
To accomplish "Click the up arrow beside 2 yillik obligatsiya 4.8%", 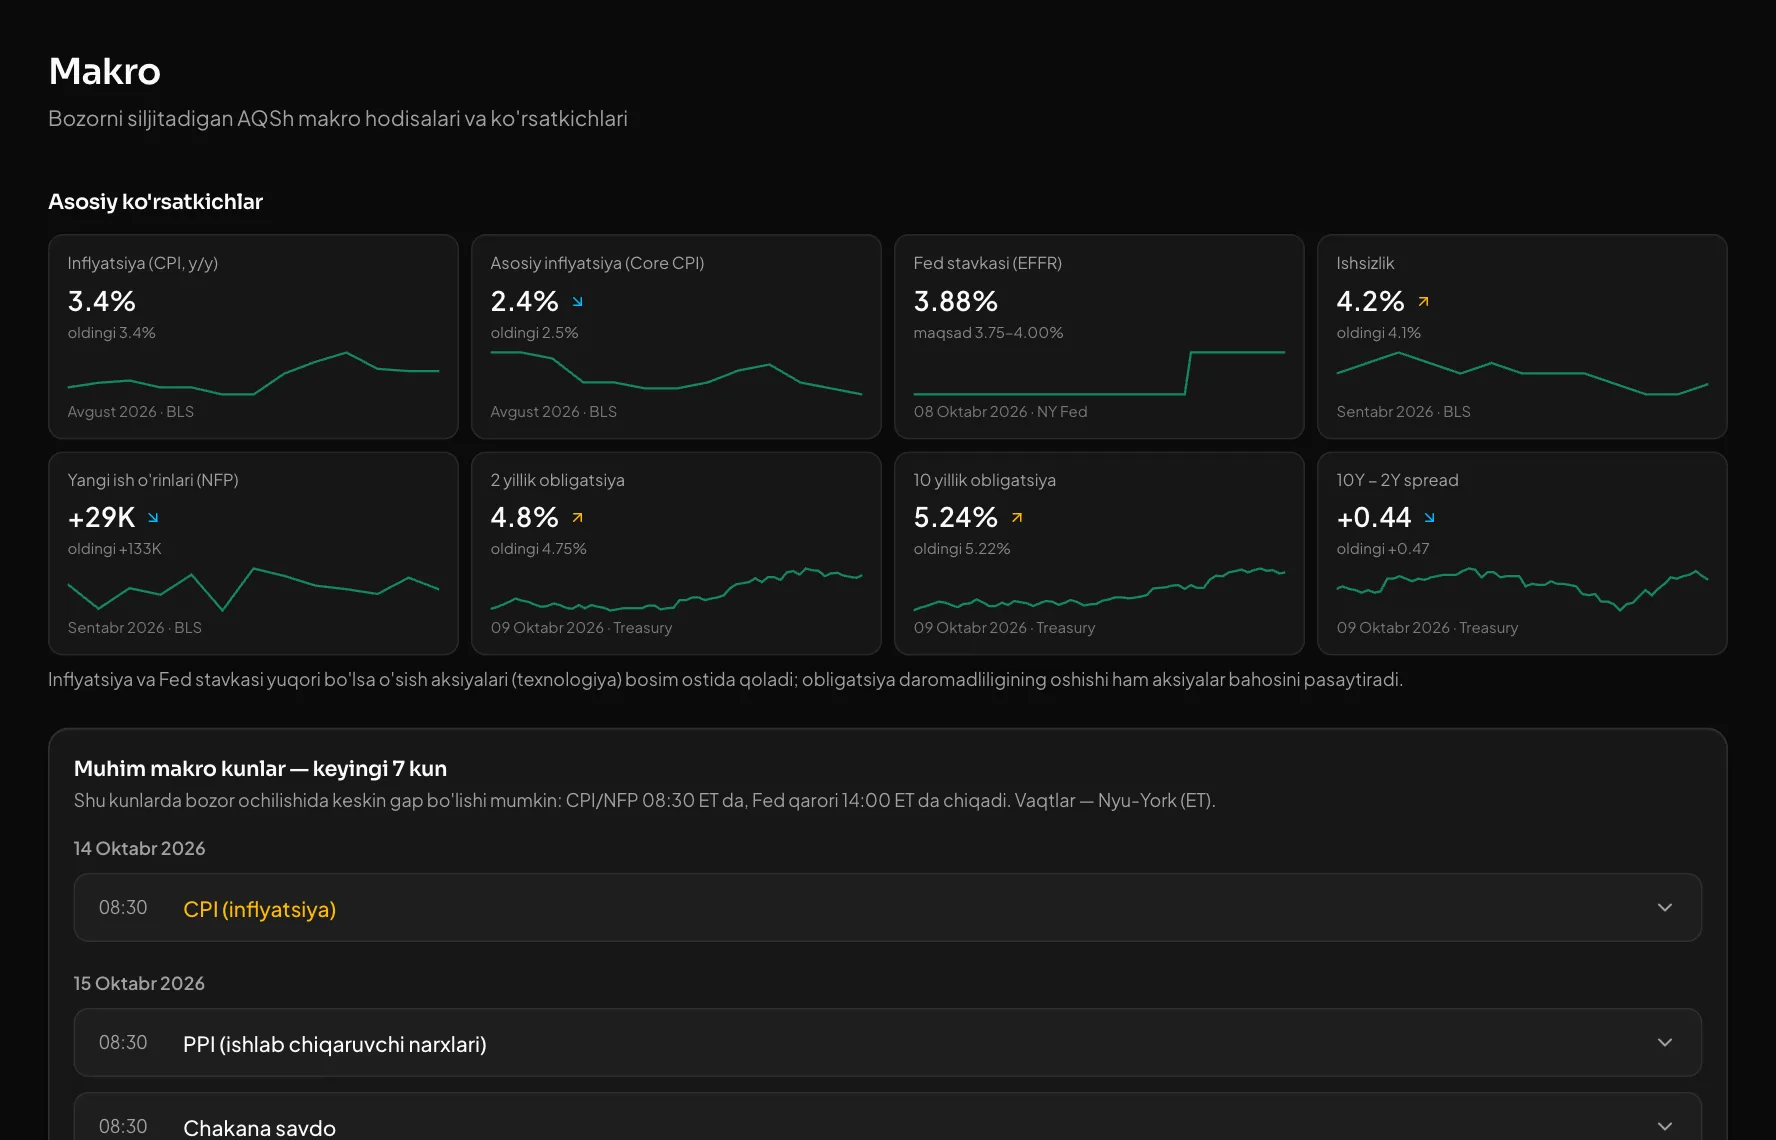I will (577, 517).
